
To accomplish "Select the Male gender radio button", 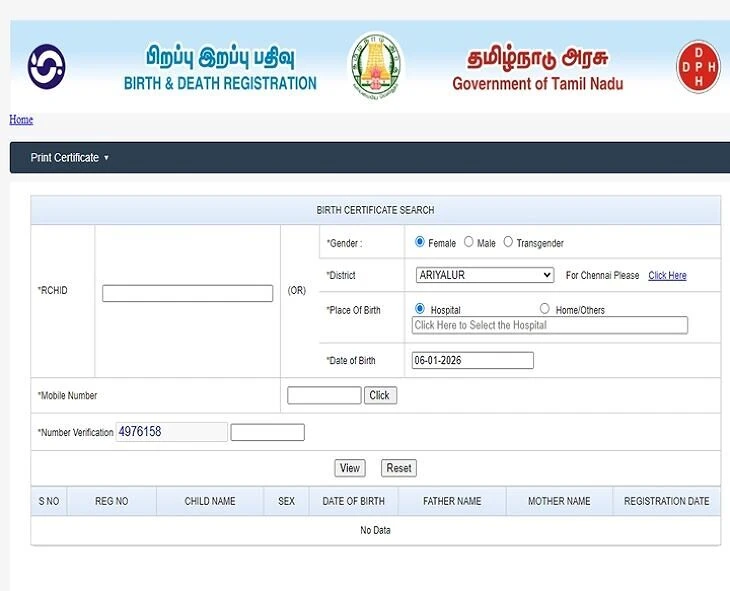I will pyautogui.click(x=469, y=242).
